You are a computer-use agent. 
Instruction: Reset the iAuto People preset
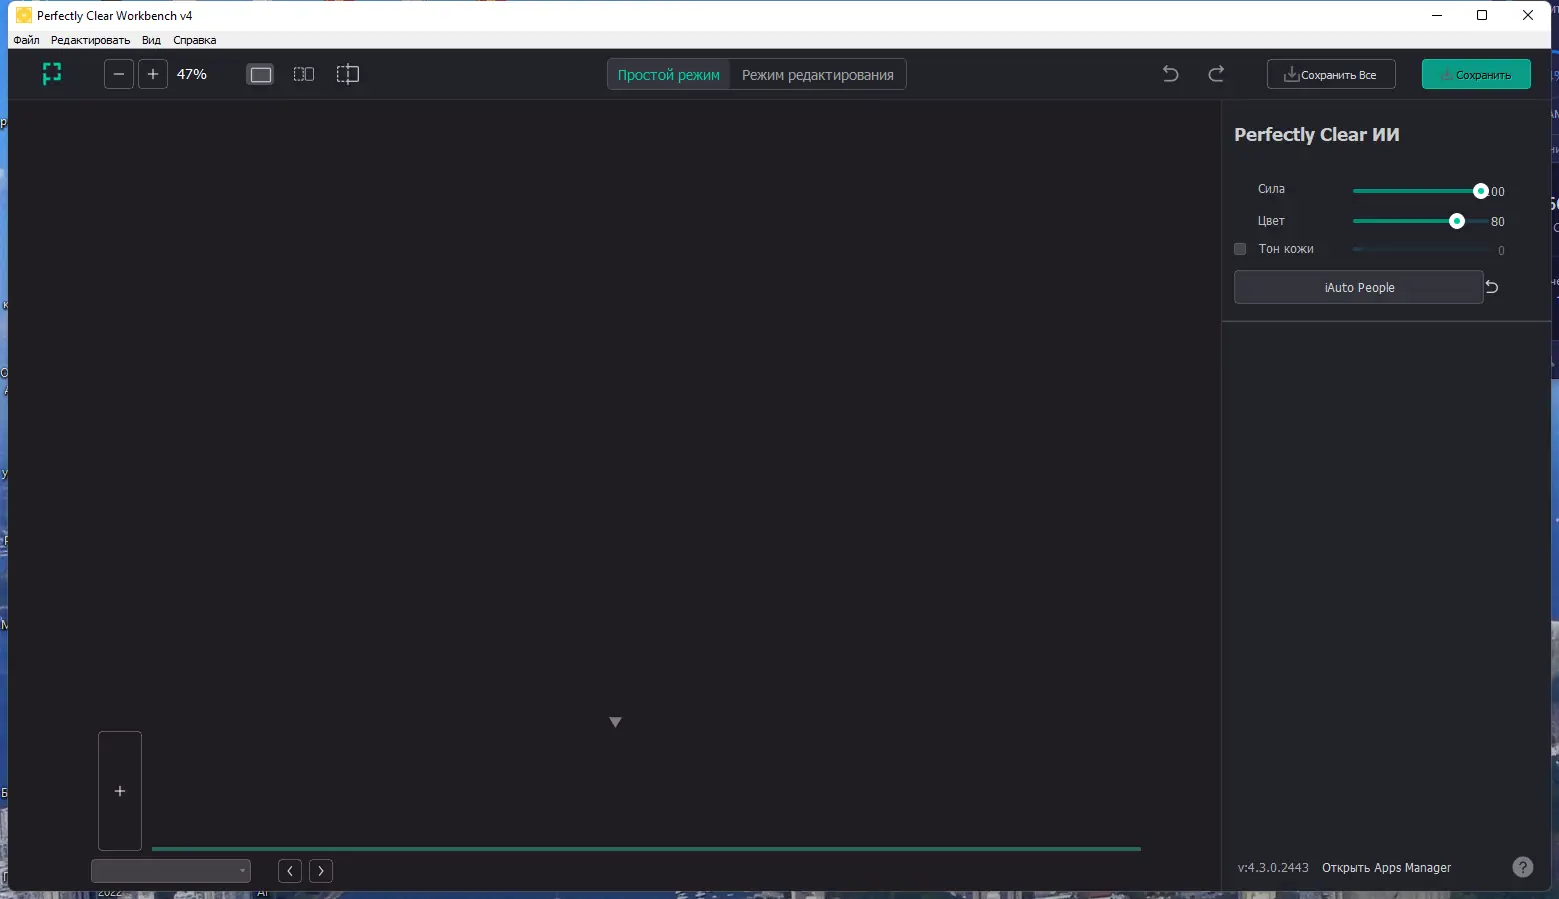tap(1492, 287)
